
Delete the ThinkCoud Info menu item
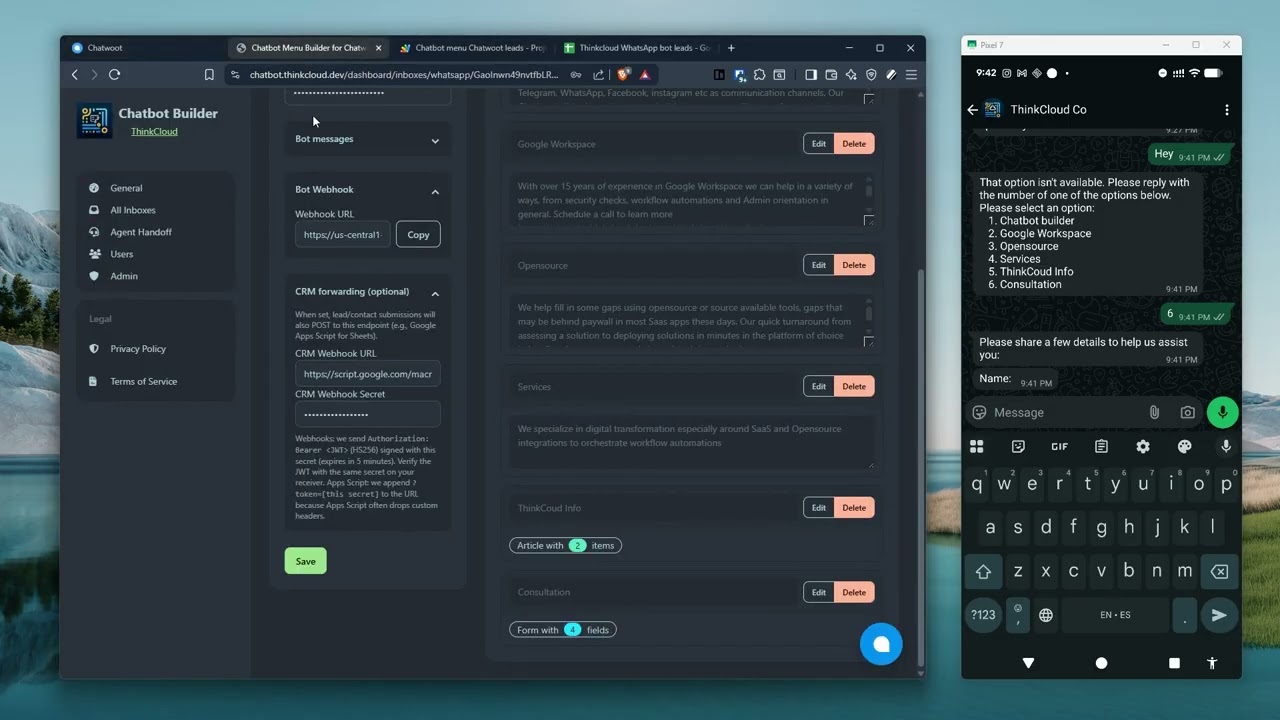coord(854,507)
